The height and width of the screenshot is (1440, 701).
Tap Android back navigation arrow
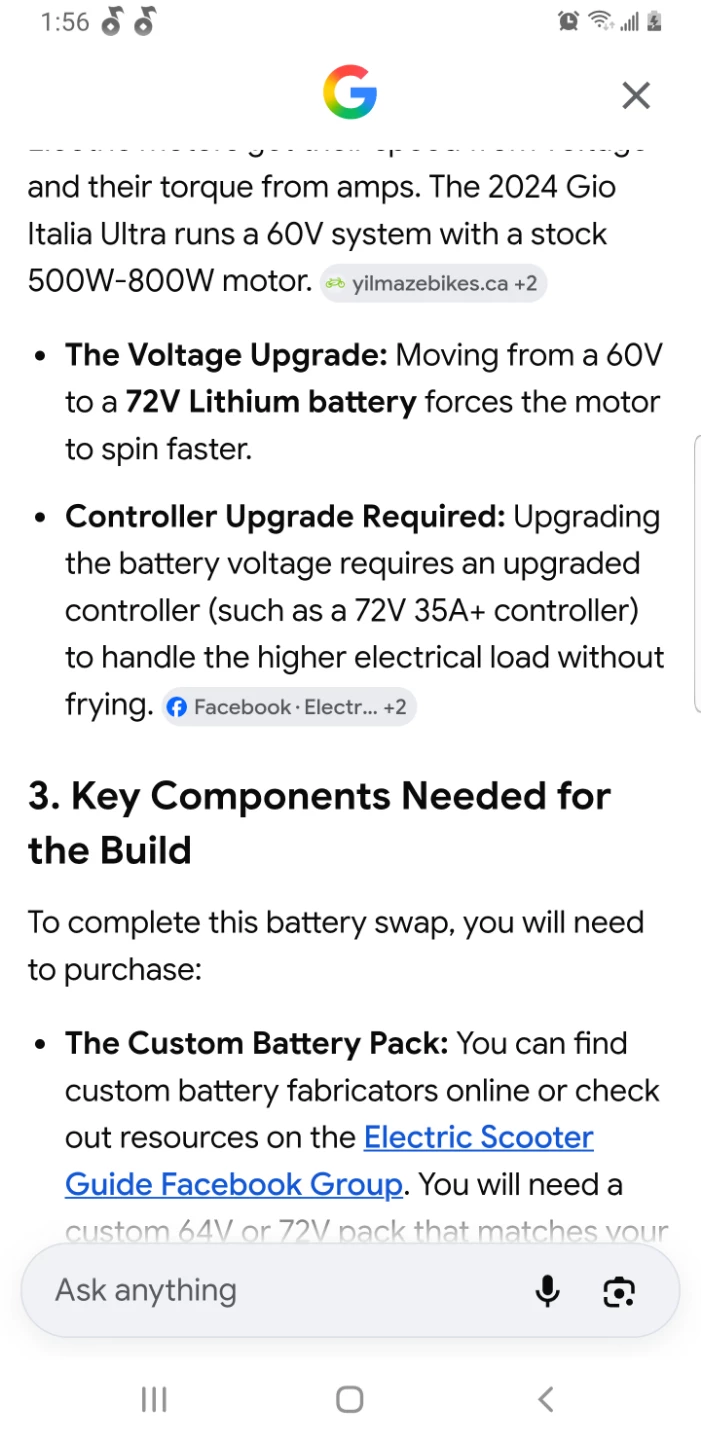tap(545, 1399)
